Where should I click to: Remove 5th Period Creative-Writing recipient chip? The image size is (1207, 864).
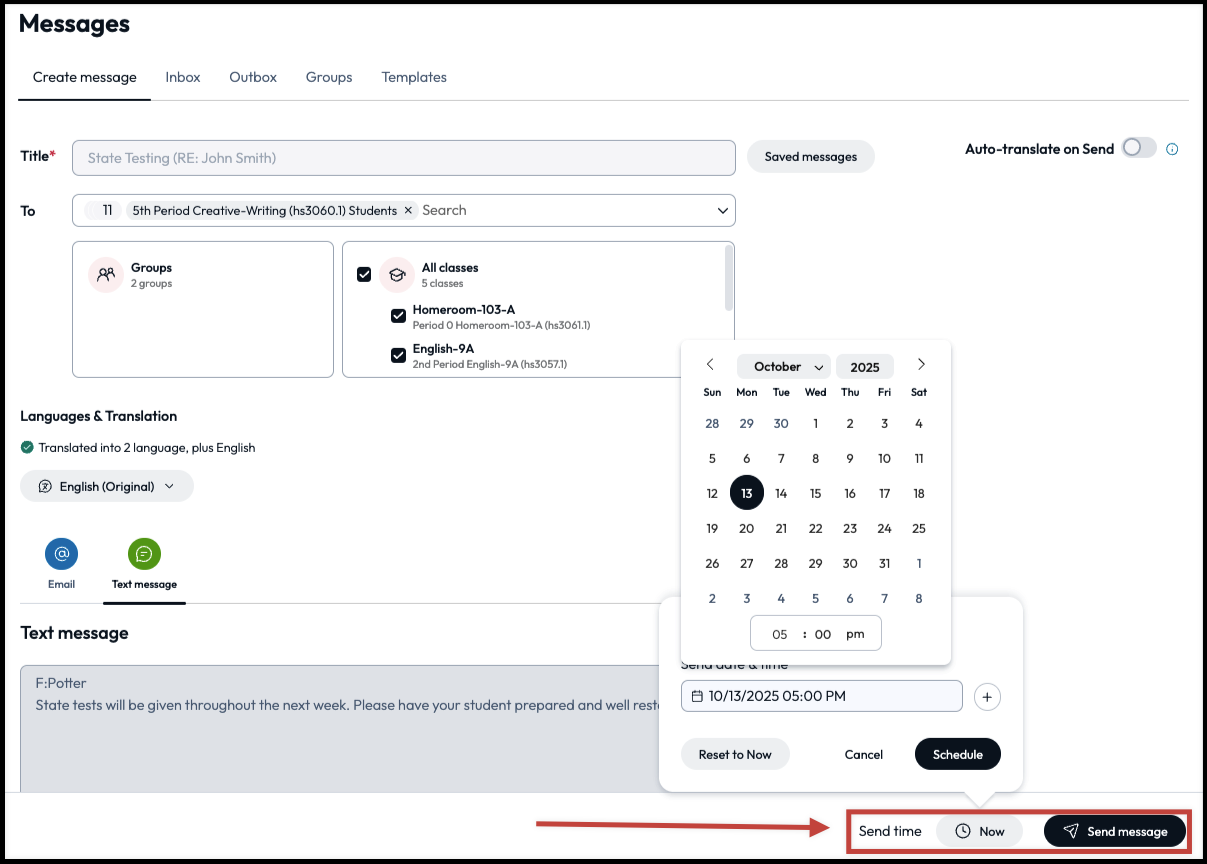408,211
